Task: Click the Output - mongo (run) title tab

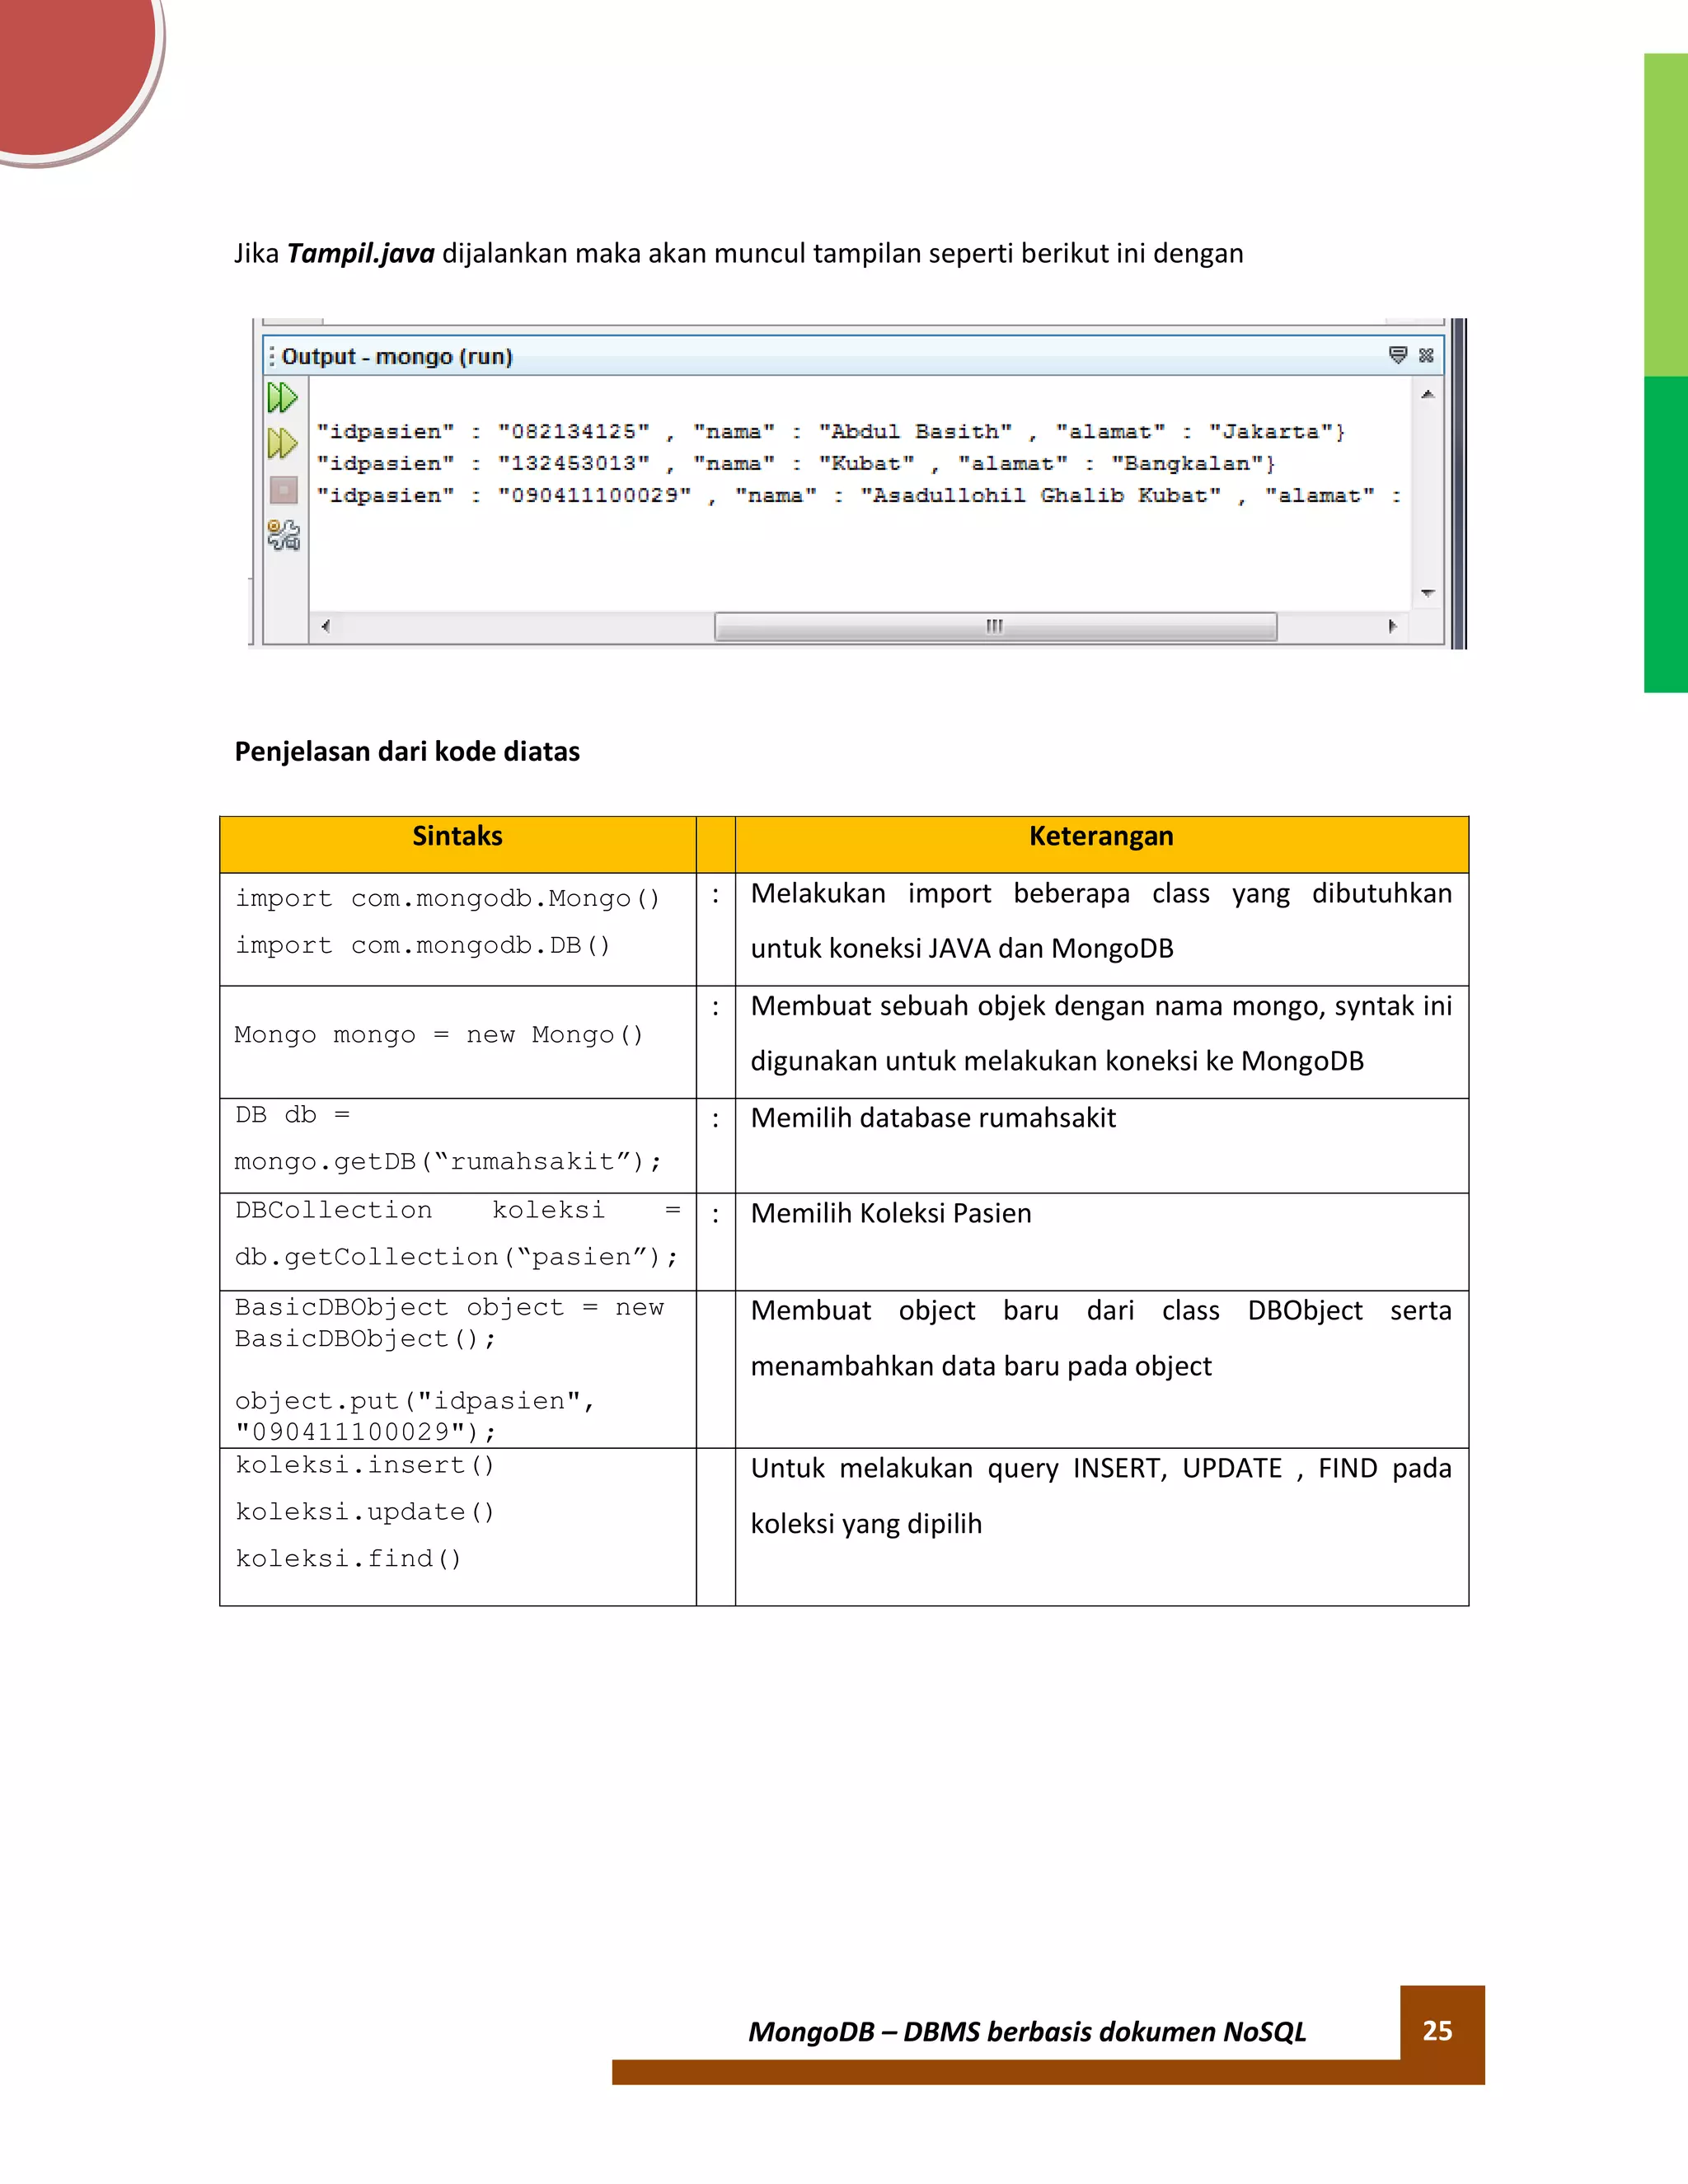Action: [396, 356]
